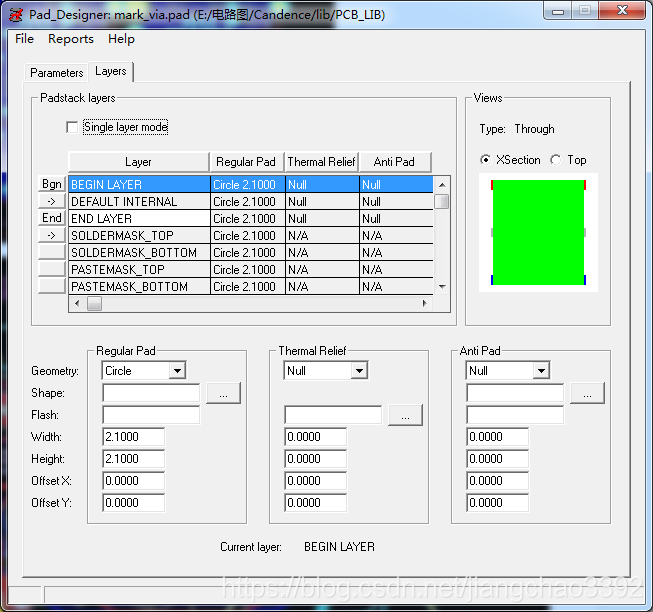Open the Reports menu
This screenshot has height=612, width=653.
click(71, 39)
